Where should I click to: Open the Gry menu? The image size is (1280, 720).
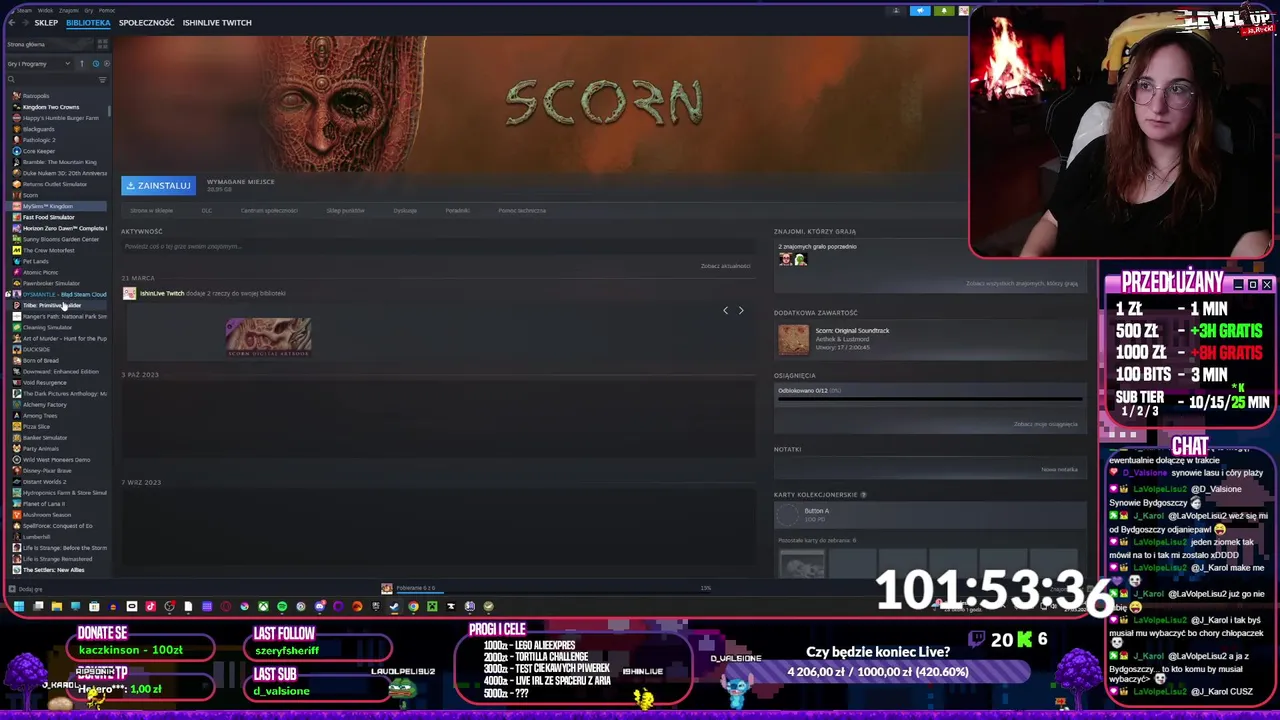(88, 10)
